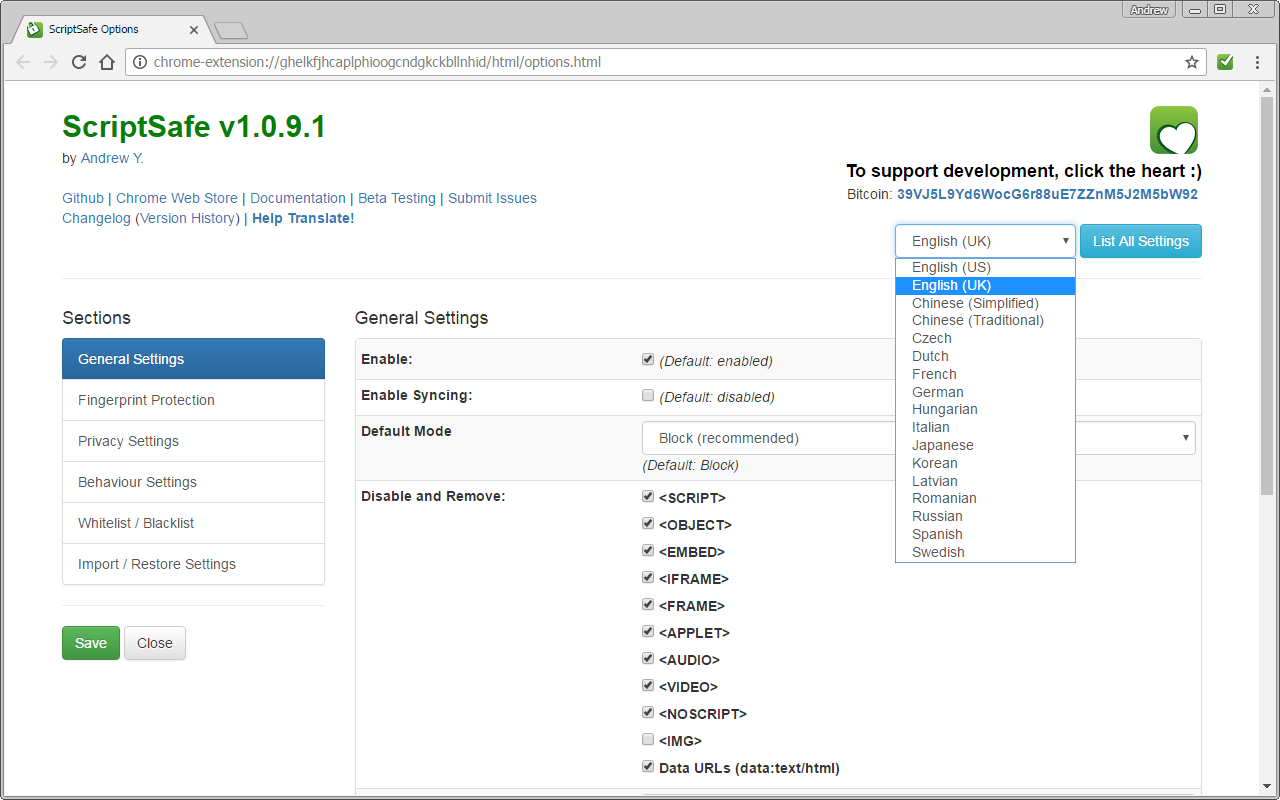Go forward to the next page
Screen dimensions: 1280x800
coord(51,62)
